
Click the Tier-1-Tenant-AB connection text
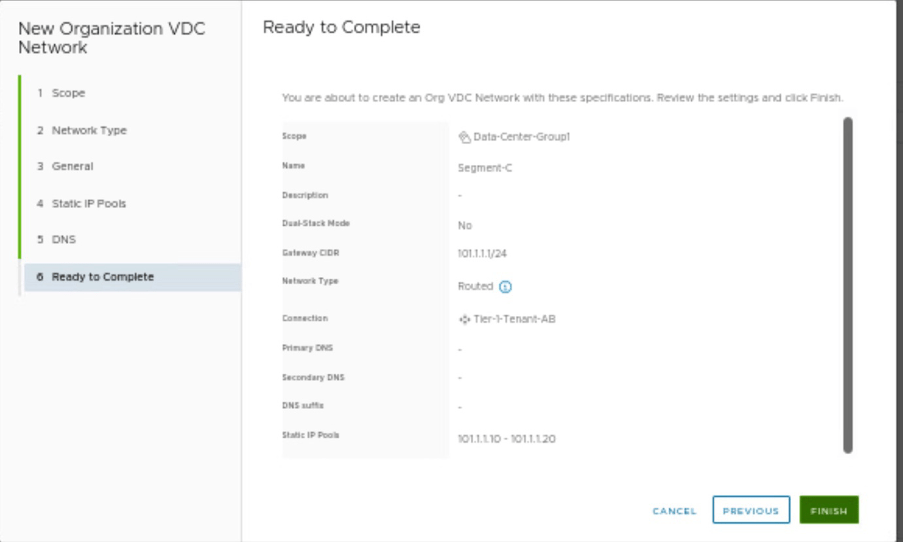tap(514, 319)
